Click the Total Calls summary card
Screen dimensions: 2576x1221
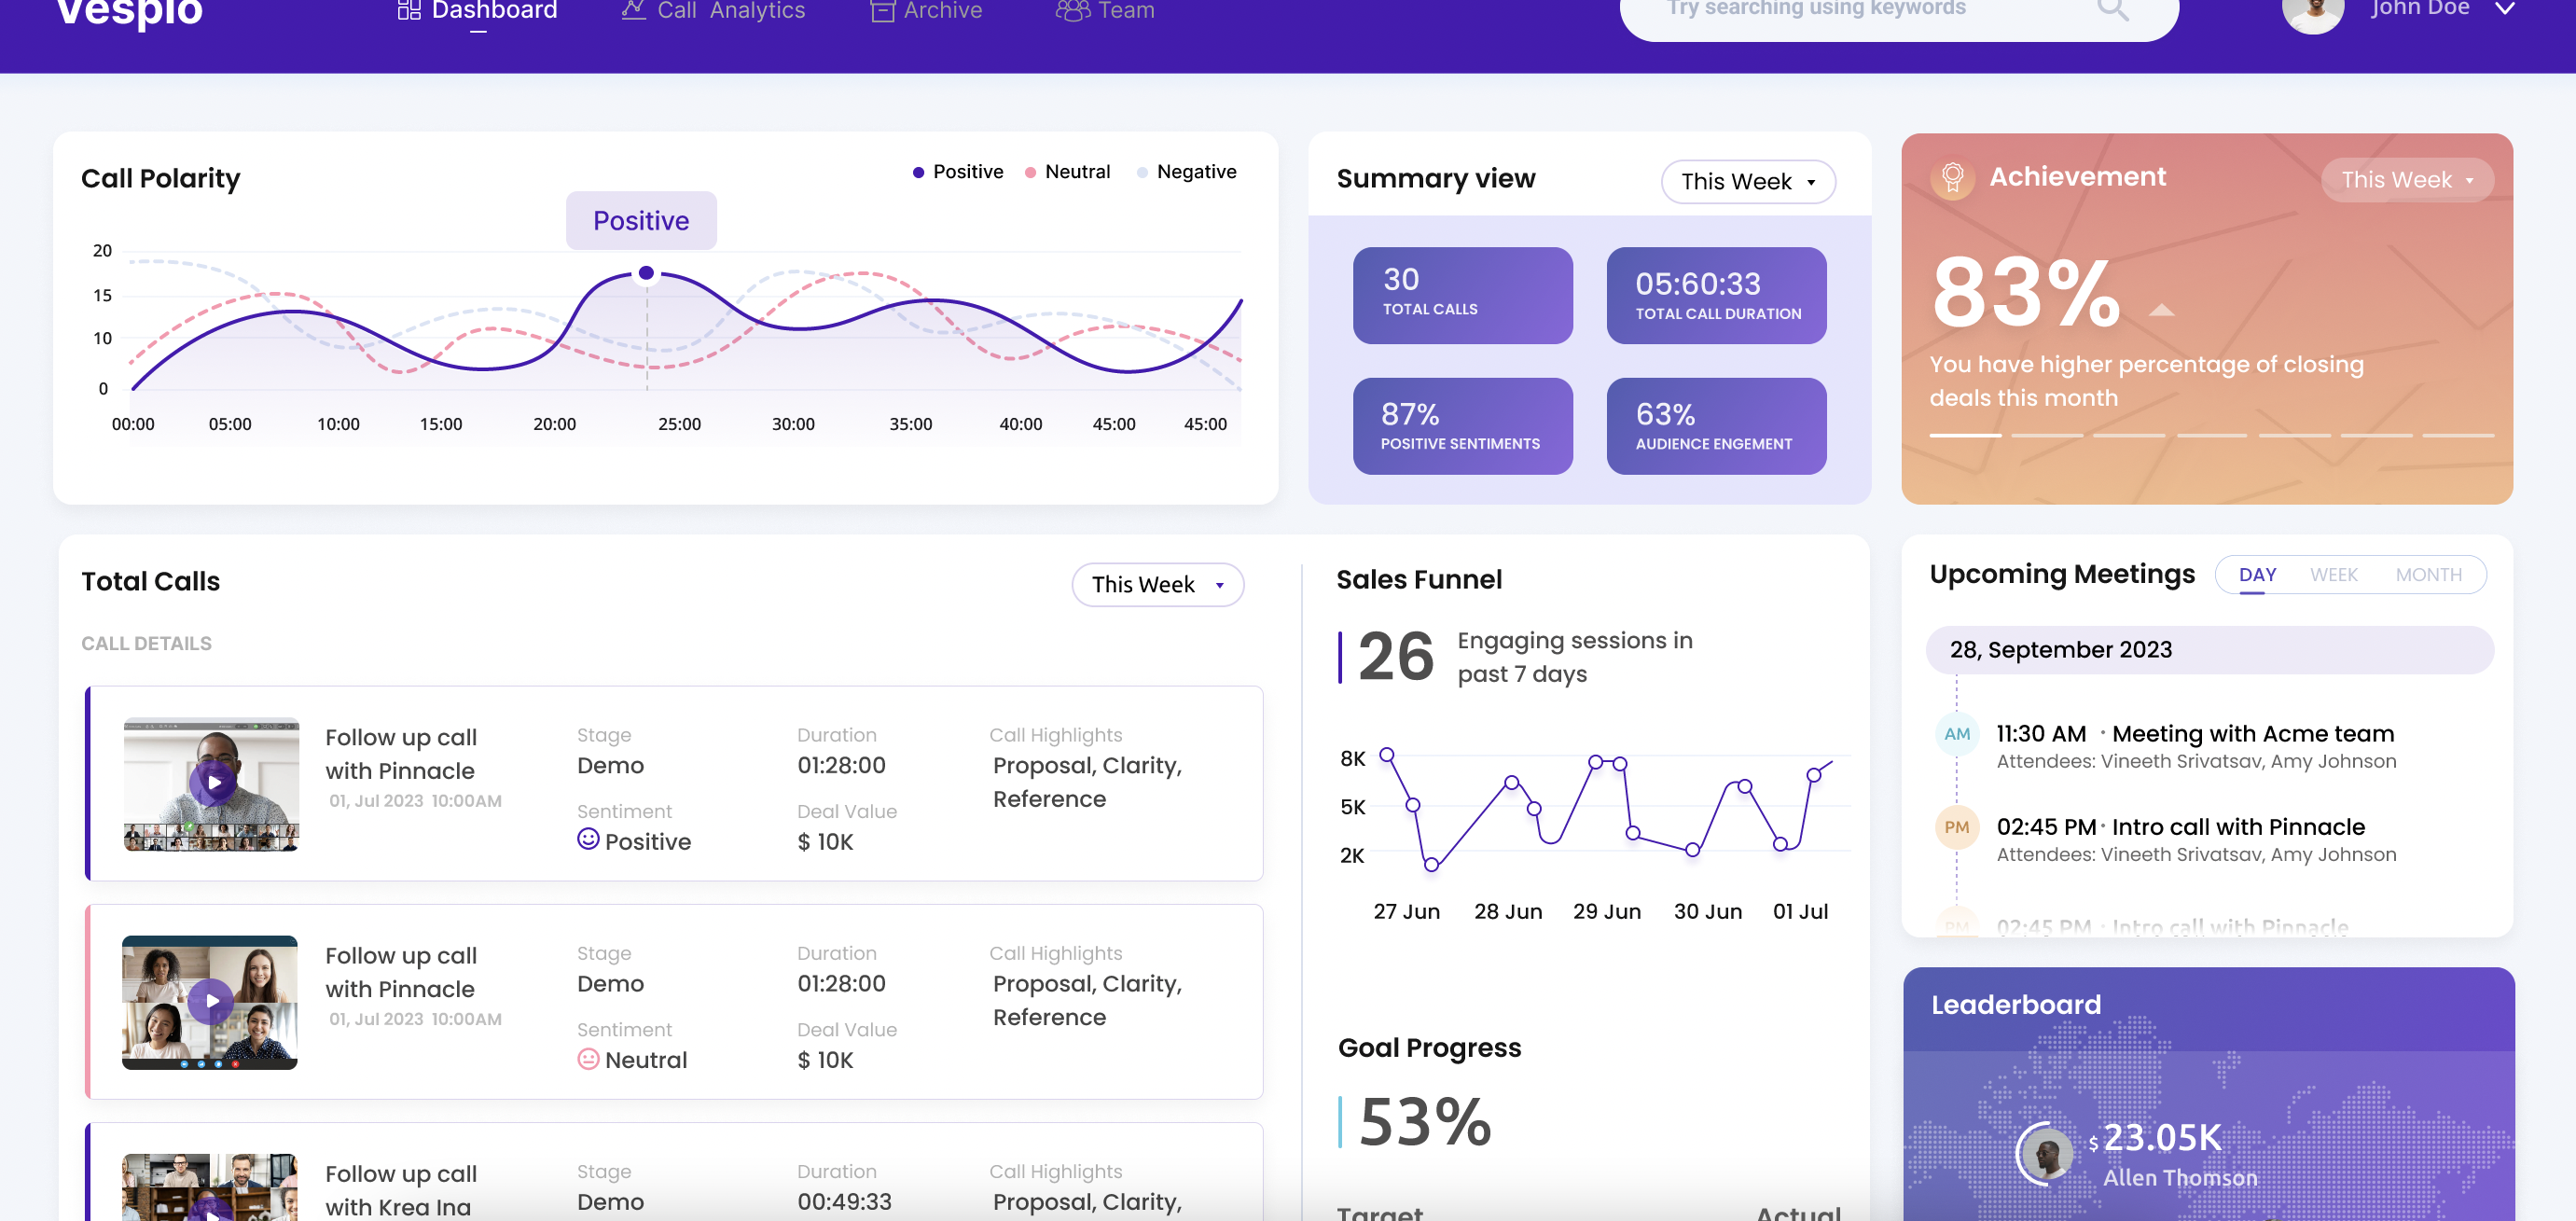[1462, 295]
